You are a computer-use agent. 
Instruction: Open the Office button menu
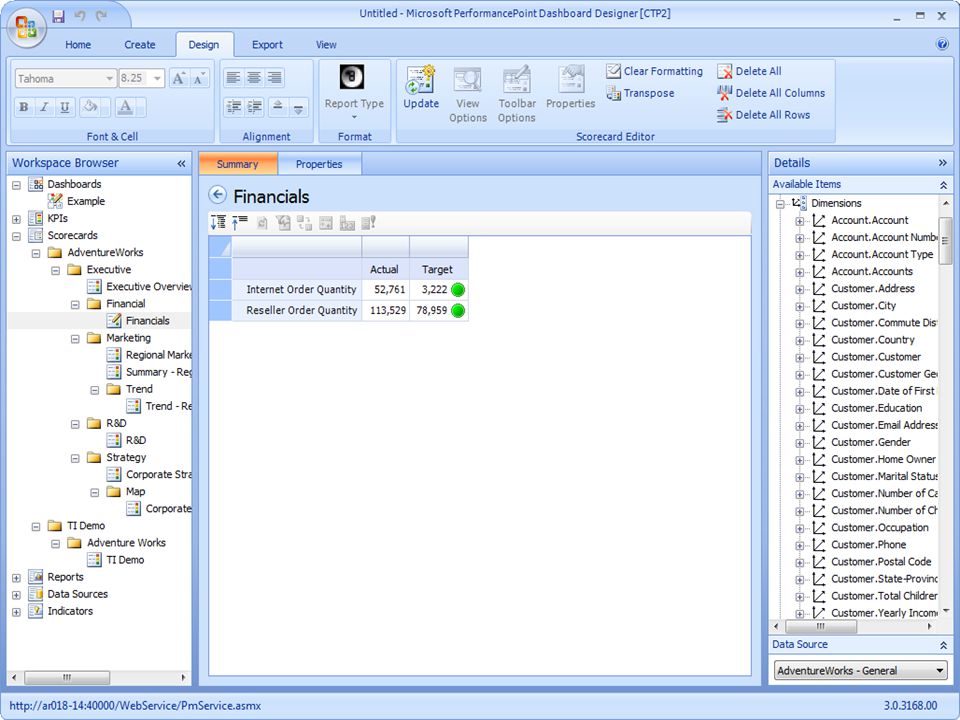coord(27,27)
